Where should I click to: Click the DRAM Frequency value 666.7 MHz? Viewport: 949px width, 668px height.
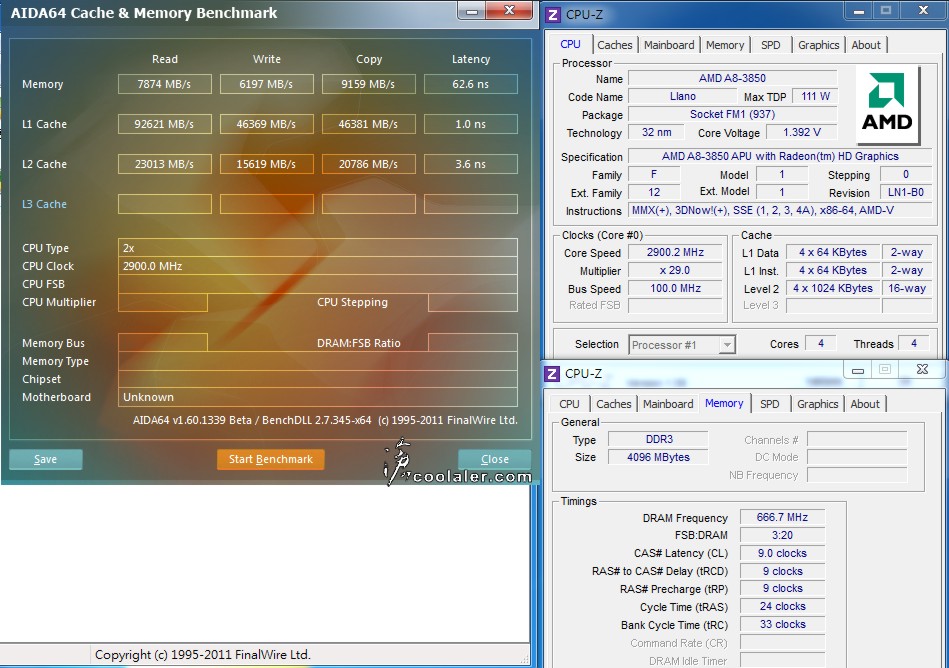click(x=783, y=517)
